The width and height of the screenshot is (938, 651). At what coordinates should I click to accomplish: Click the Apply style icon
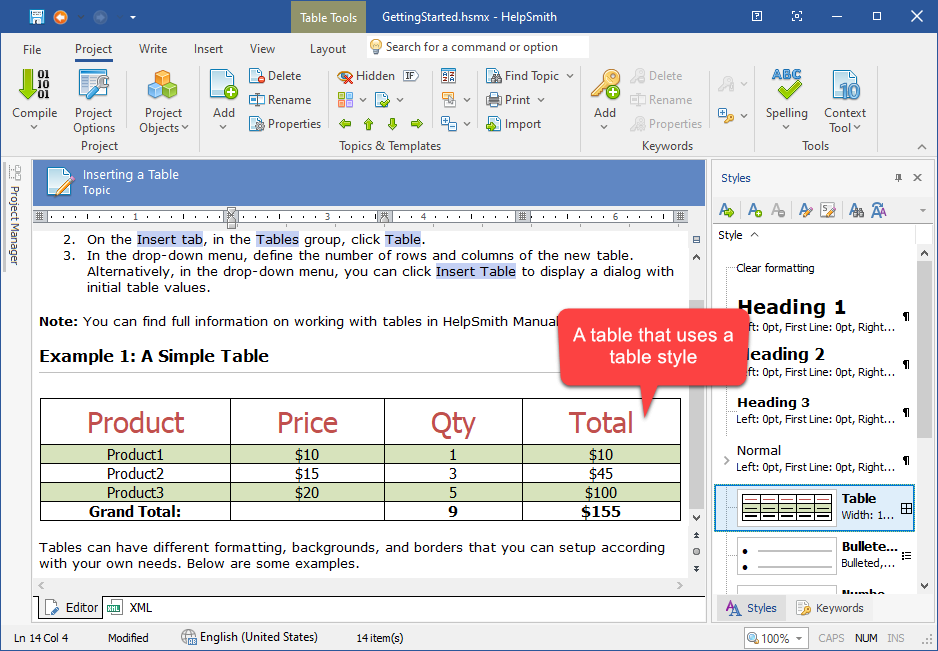pos(726,210)
